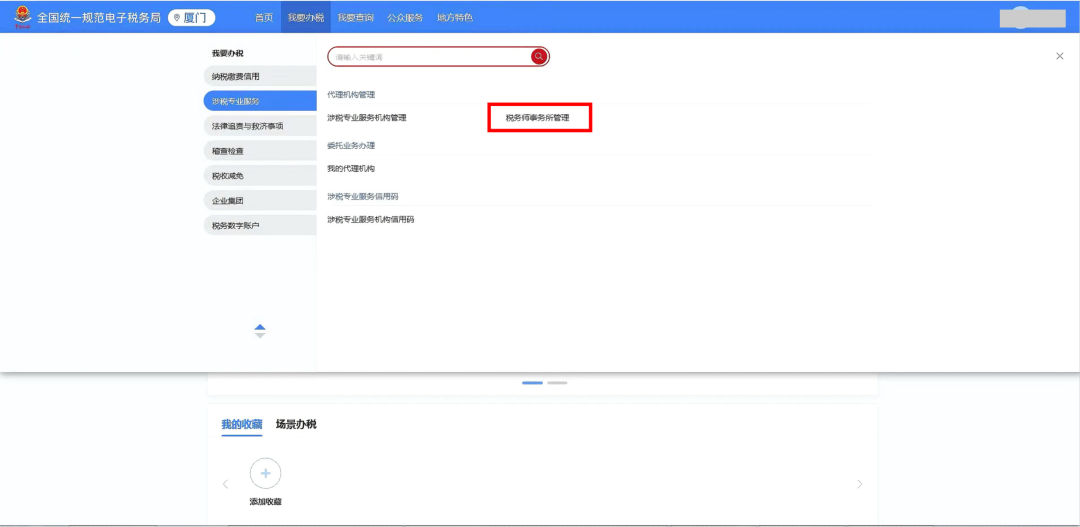The height and width of the screenshot is (527, 1080).
Task: Click the tax bureau emblem logo
Action: (23, 17)
